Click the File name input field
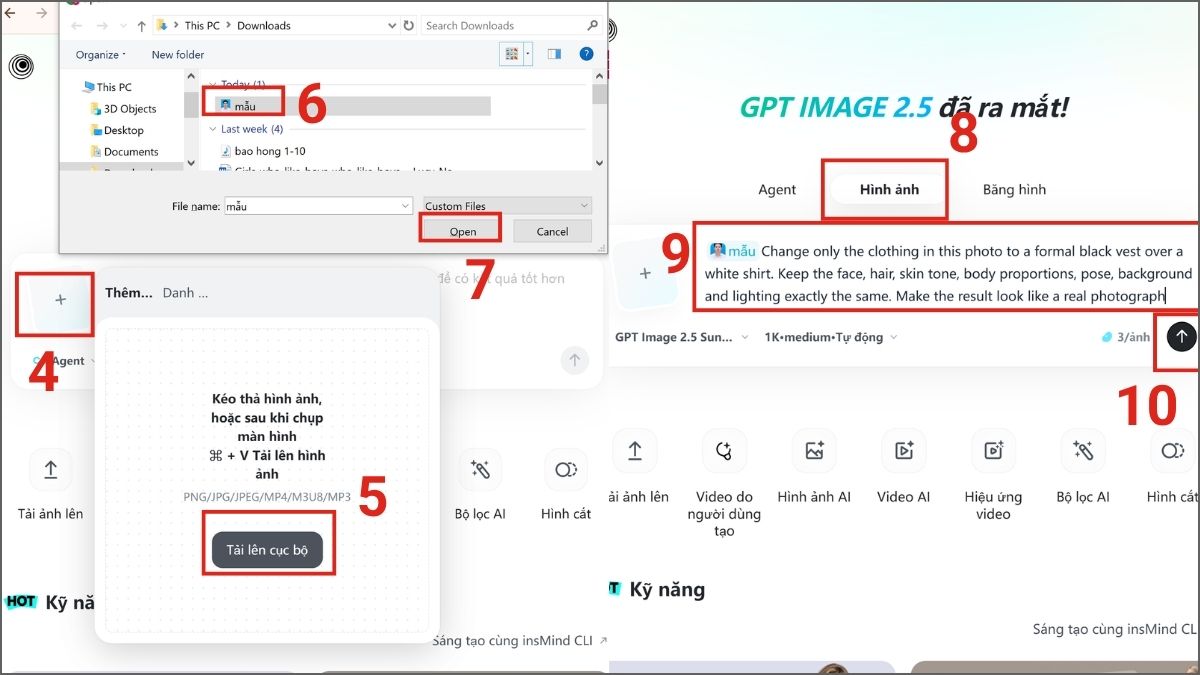This screenshot has width=1200, height=675. coord(310,206)
